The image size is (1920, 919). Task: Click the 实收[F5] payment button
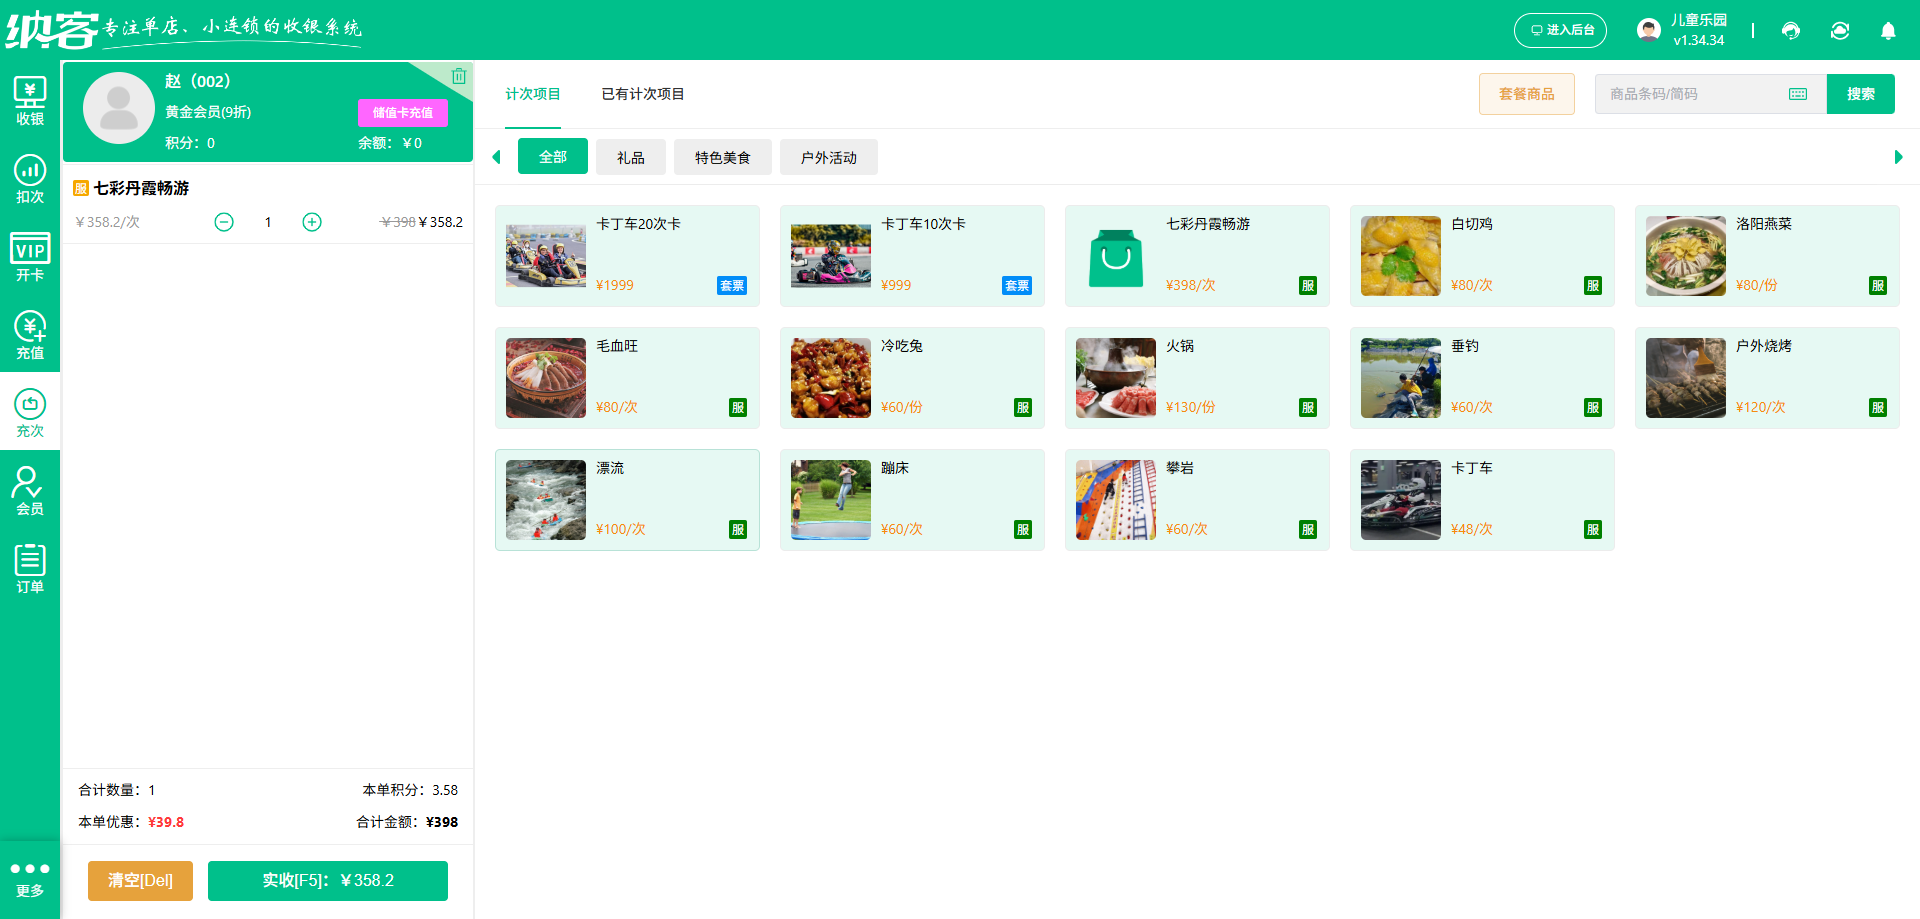(x=327, y=880)
